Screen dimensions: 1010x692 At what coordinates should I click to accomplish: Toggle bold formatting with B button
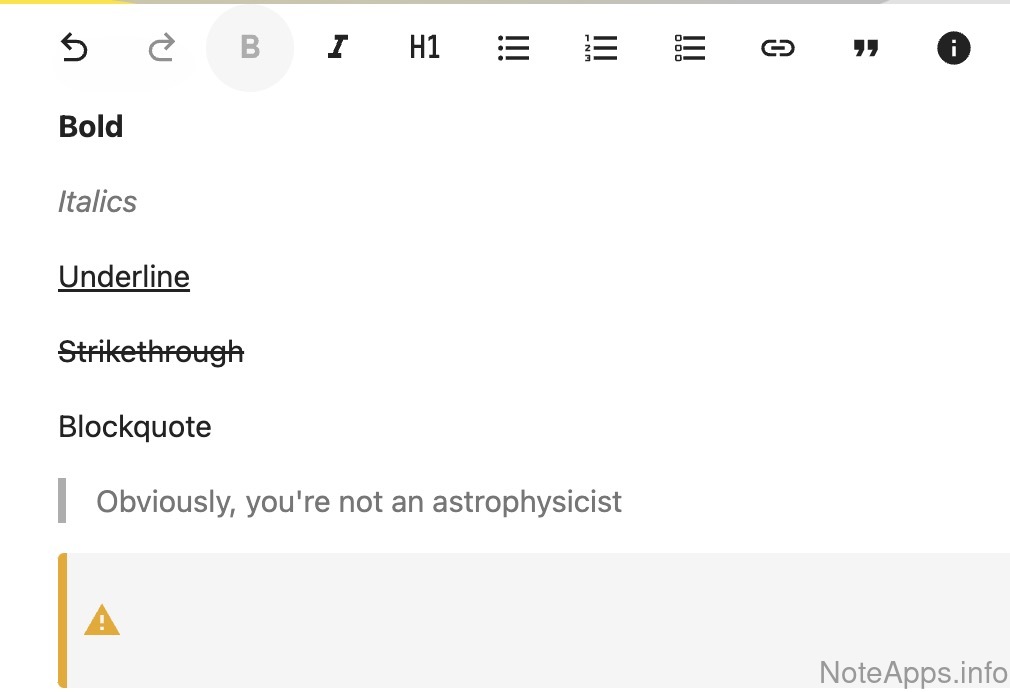[x=250, y=48]
